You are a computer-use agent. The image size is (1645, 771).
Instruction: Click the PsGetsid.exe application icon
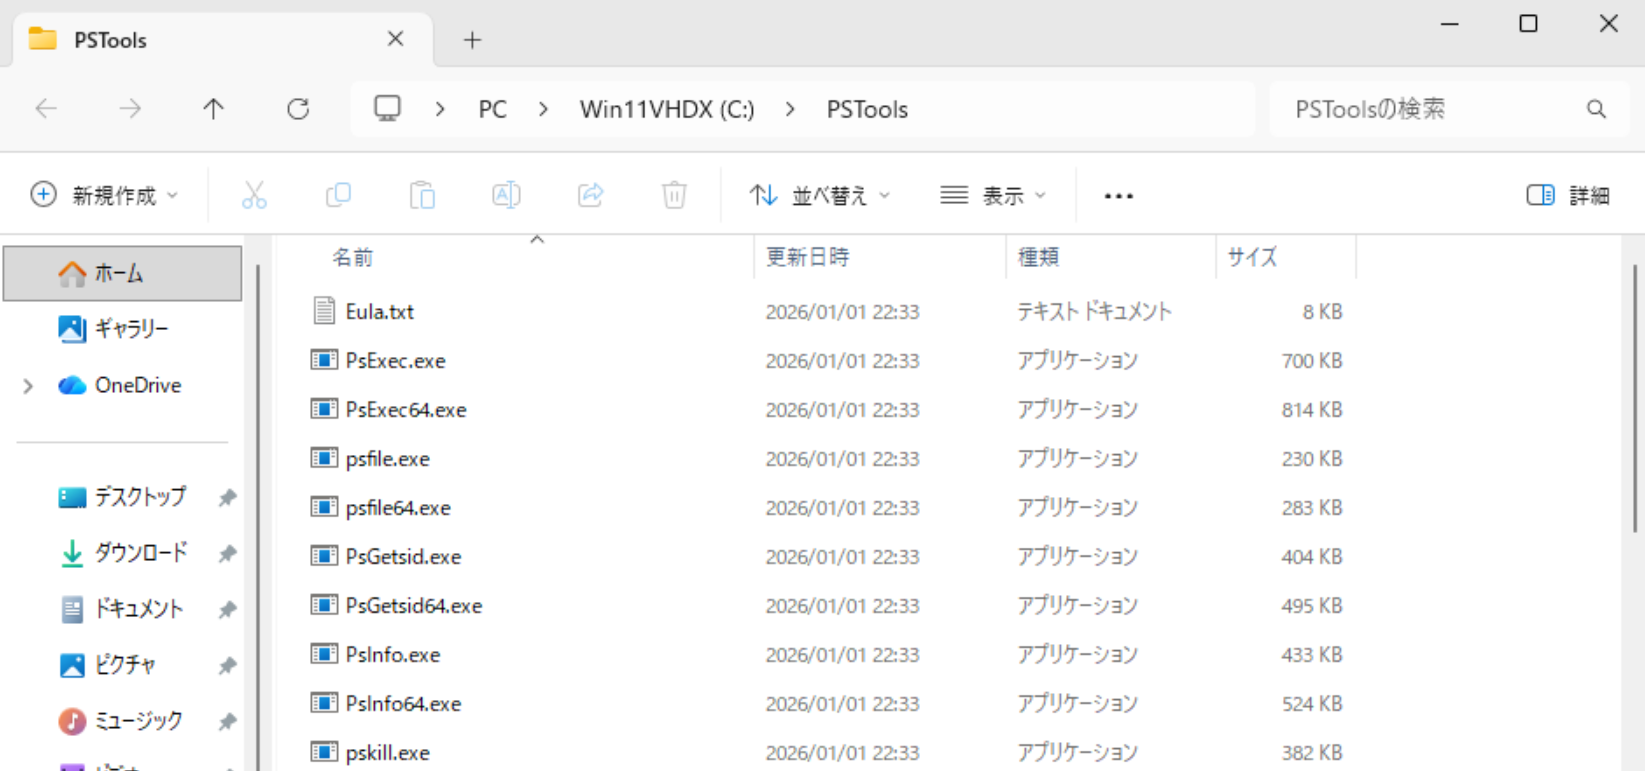[x=323, y=556]
